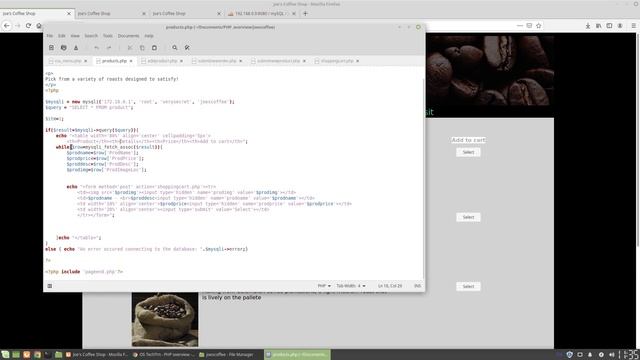This screenshot has height=360, width=640.
Task: Open PHP language dropdown in status bar
Action: coord(324,286)
